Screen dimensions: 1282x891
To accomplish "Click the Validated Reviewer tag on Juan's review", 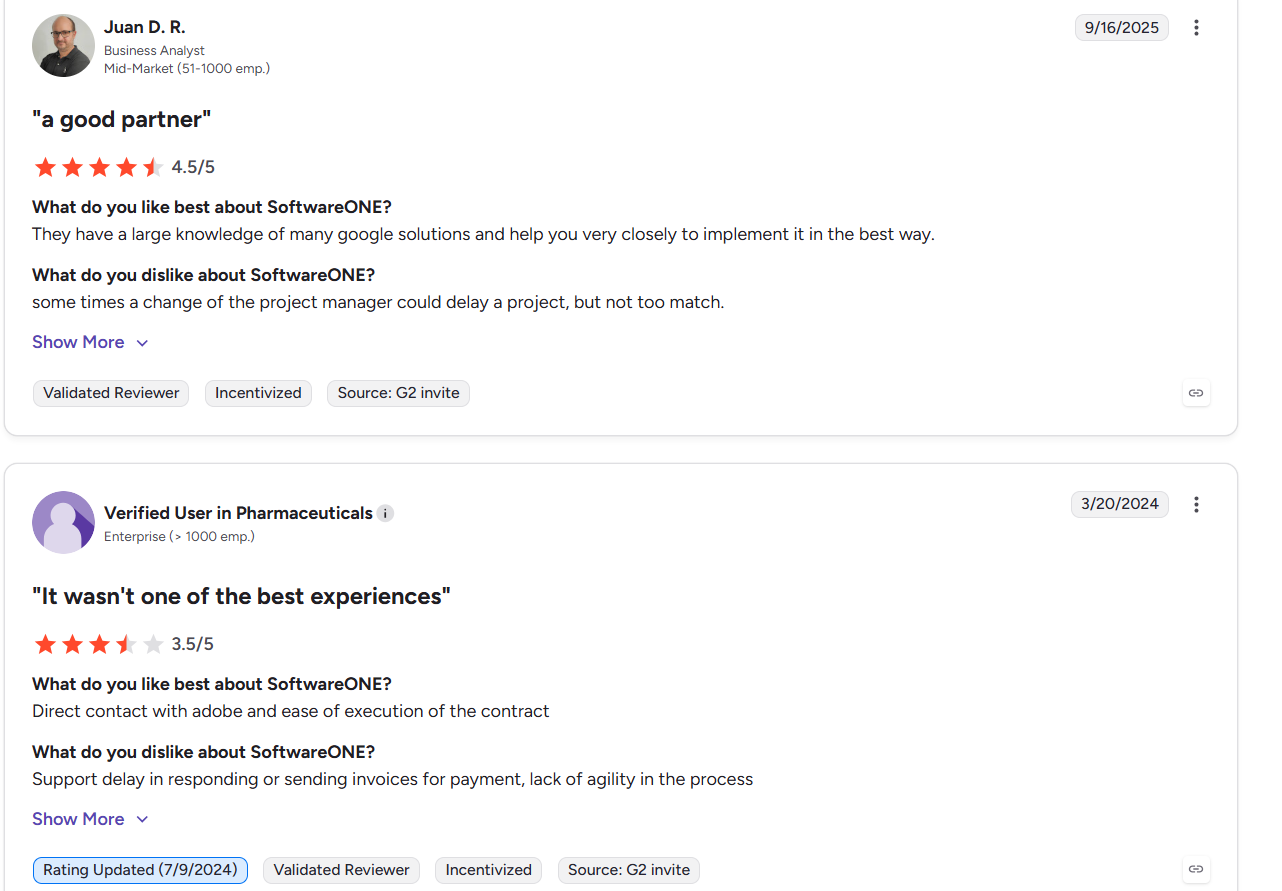I will (111, 393).
